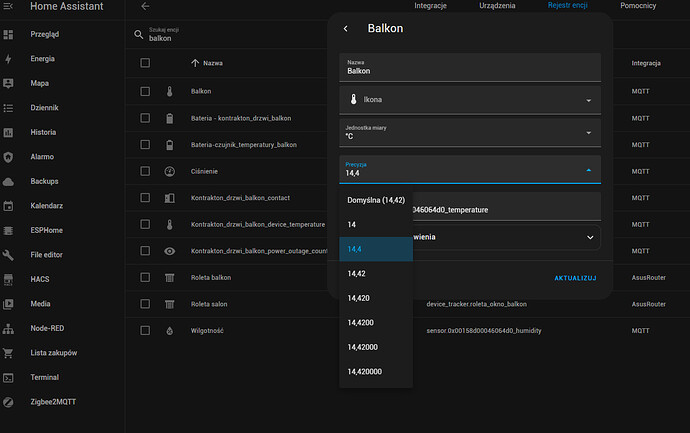This screenshot has width=690, height=433.
Task: Check the Bateria-czujnik_temperatury_balkon checkbox
Action: [145, 145]
